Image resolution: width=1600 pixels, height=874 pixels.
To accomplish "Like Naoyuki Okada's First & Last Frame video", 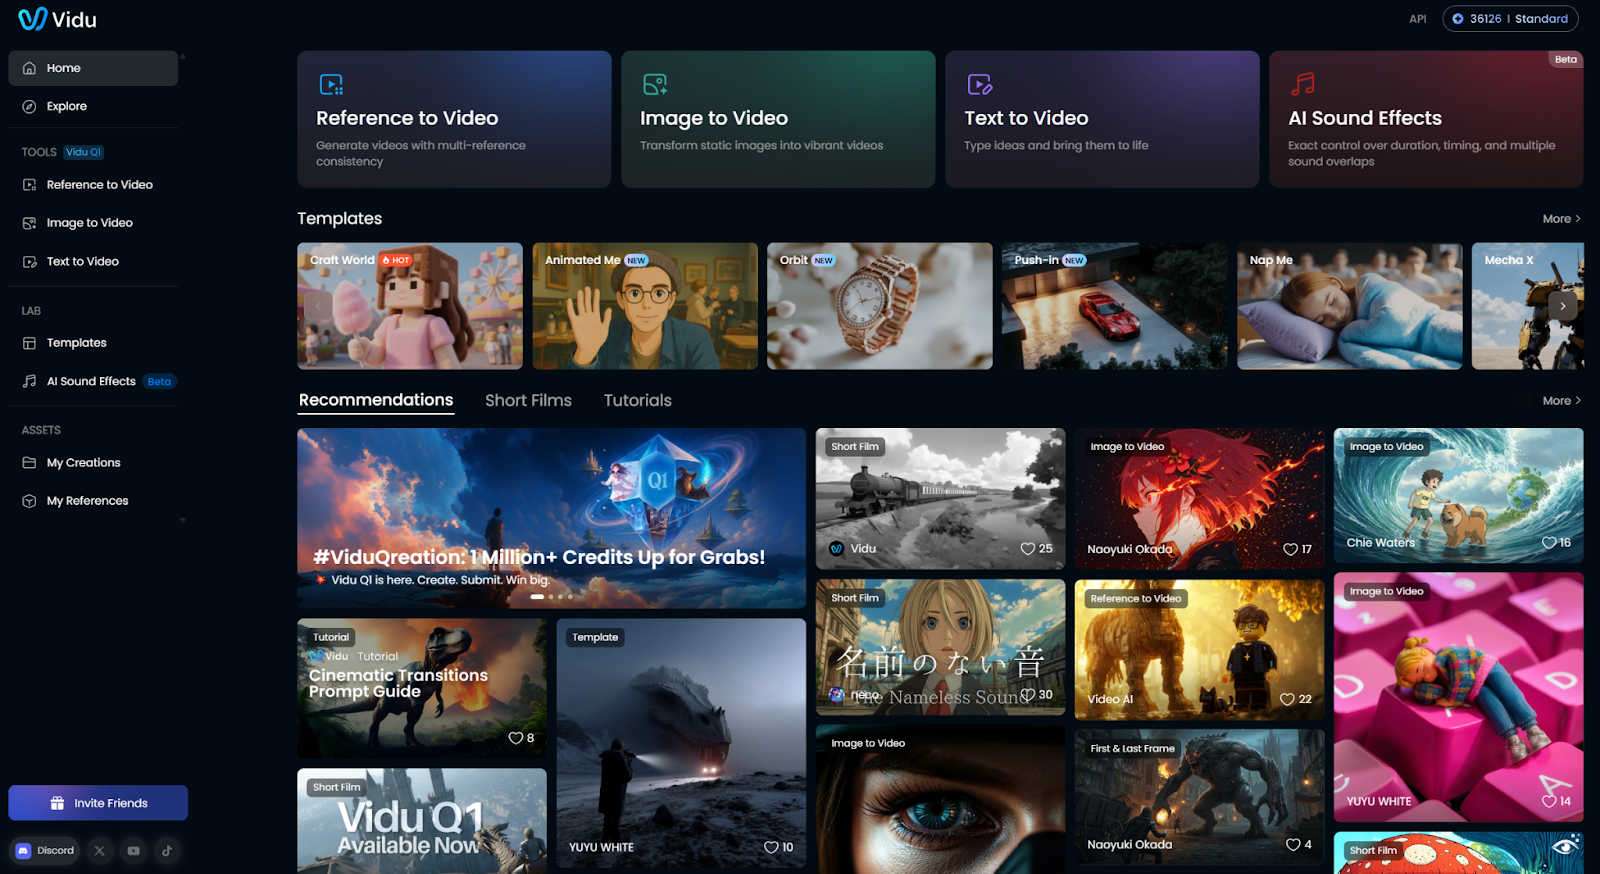I will pyautogui.click(x=1293, y=844).
